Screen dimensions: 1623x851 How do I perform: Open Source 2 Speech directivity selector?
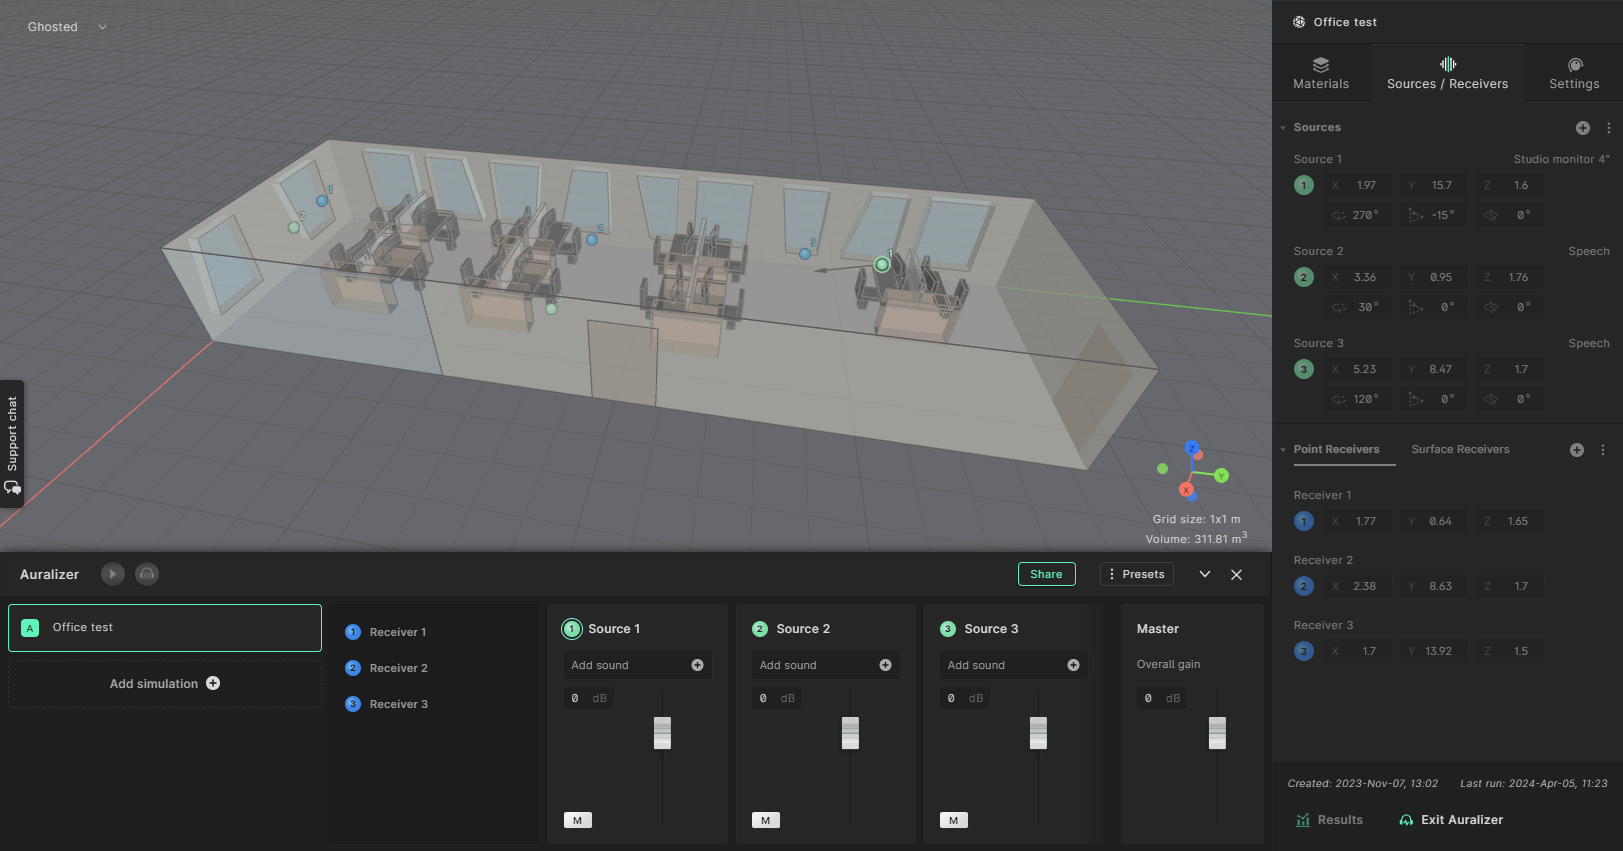pyautogui.click(x=1588, y=251)
